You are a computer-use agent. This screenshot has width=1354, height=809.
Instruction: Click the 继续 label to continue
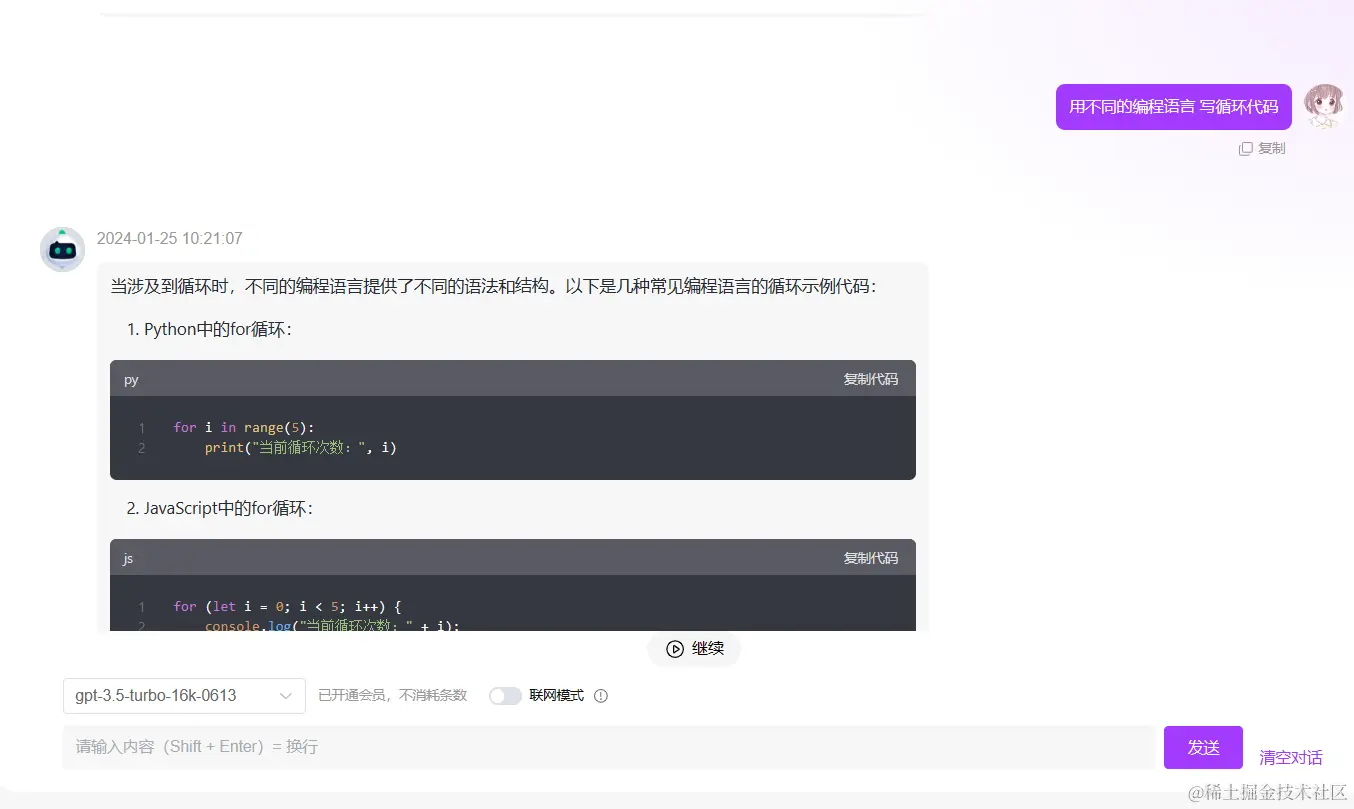click(x=708, y=649)
